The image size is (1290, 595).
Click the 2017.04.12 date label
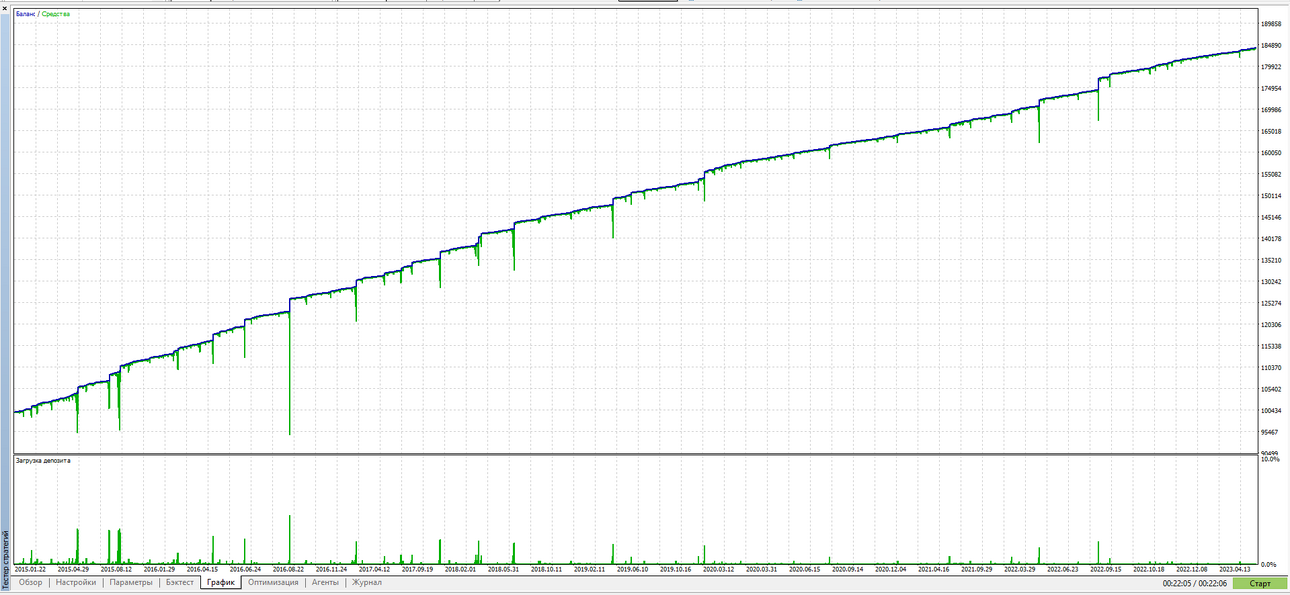tap(374, 569)
